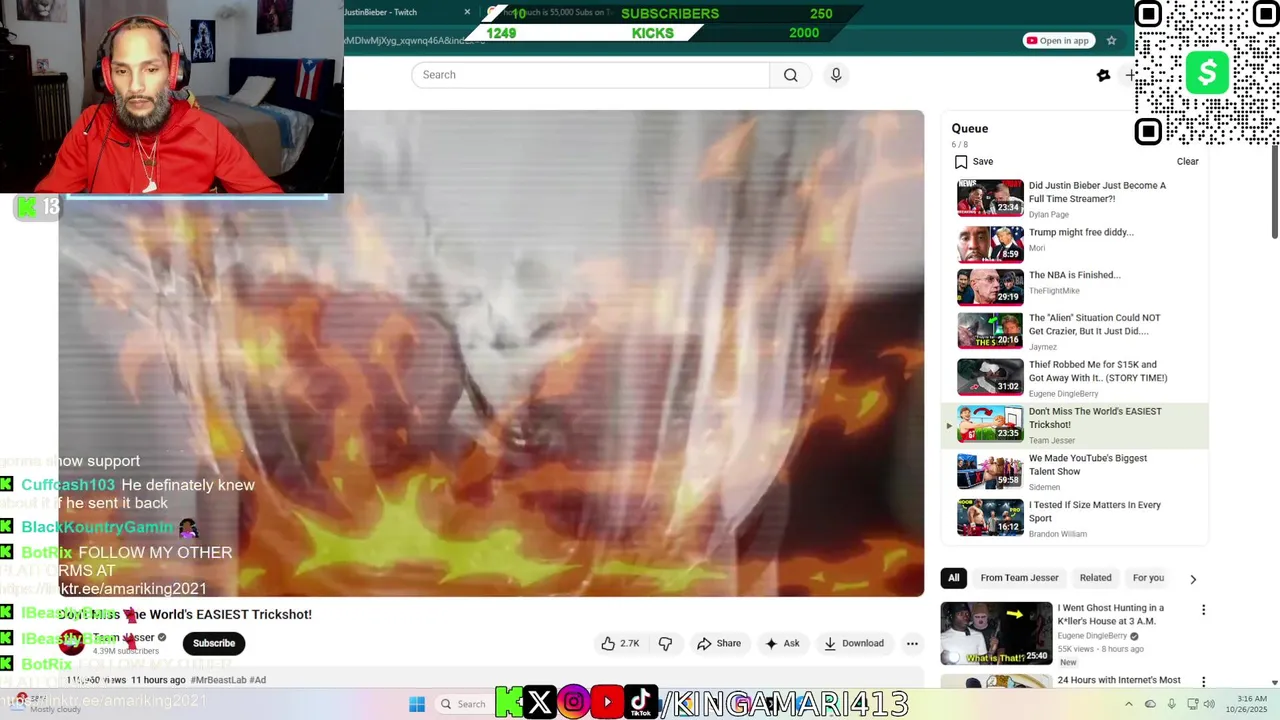Viewport: 1280px width, 720px height.
Task: Click the Ask button under the video
Action: pos(782,643)
